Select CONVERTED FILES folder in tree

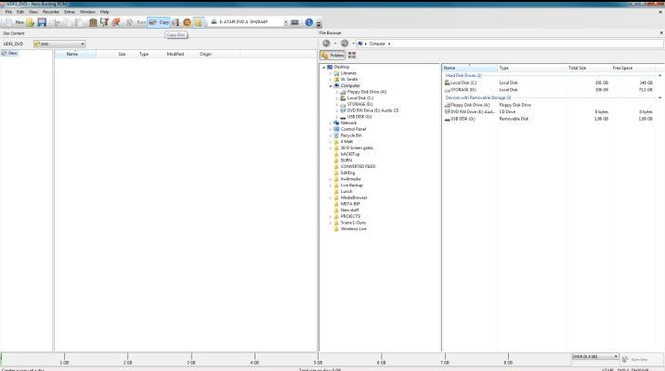(x=358, y=167)
